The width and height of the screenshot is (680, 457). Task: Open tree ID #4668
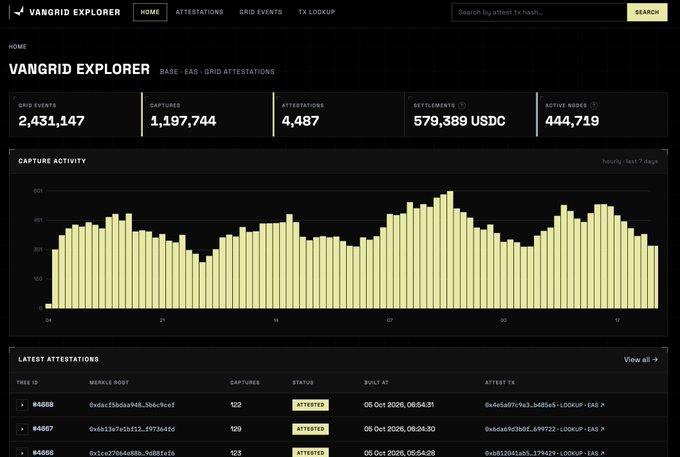coord(43,405)
